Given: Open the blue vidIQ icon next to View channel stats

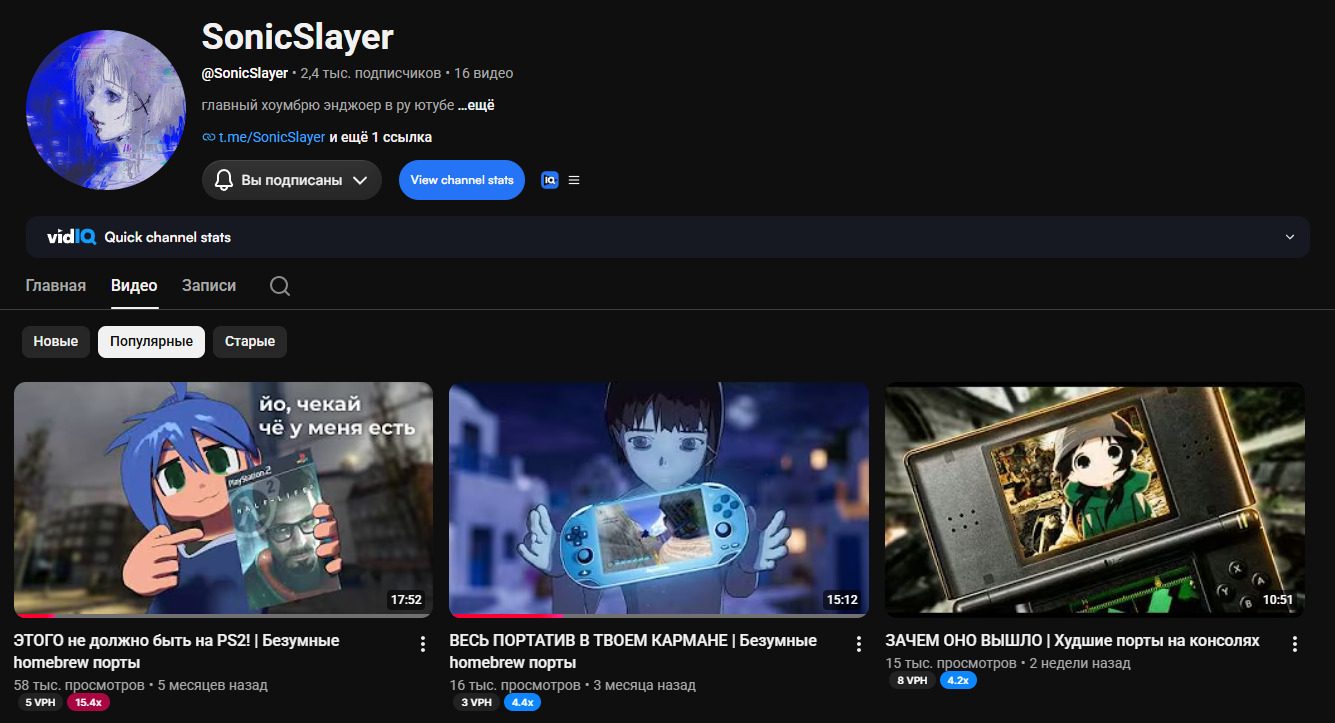Looking at the screenshot, I should (x=549, y=180).
